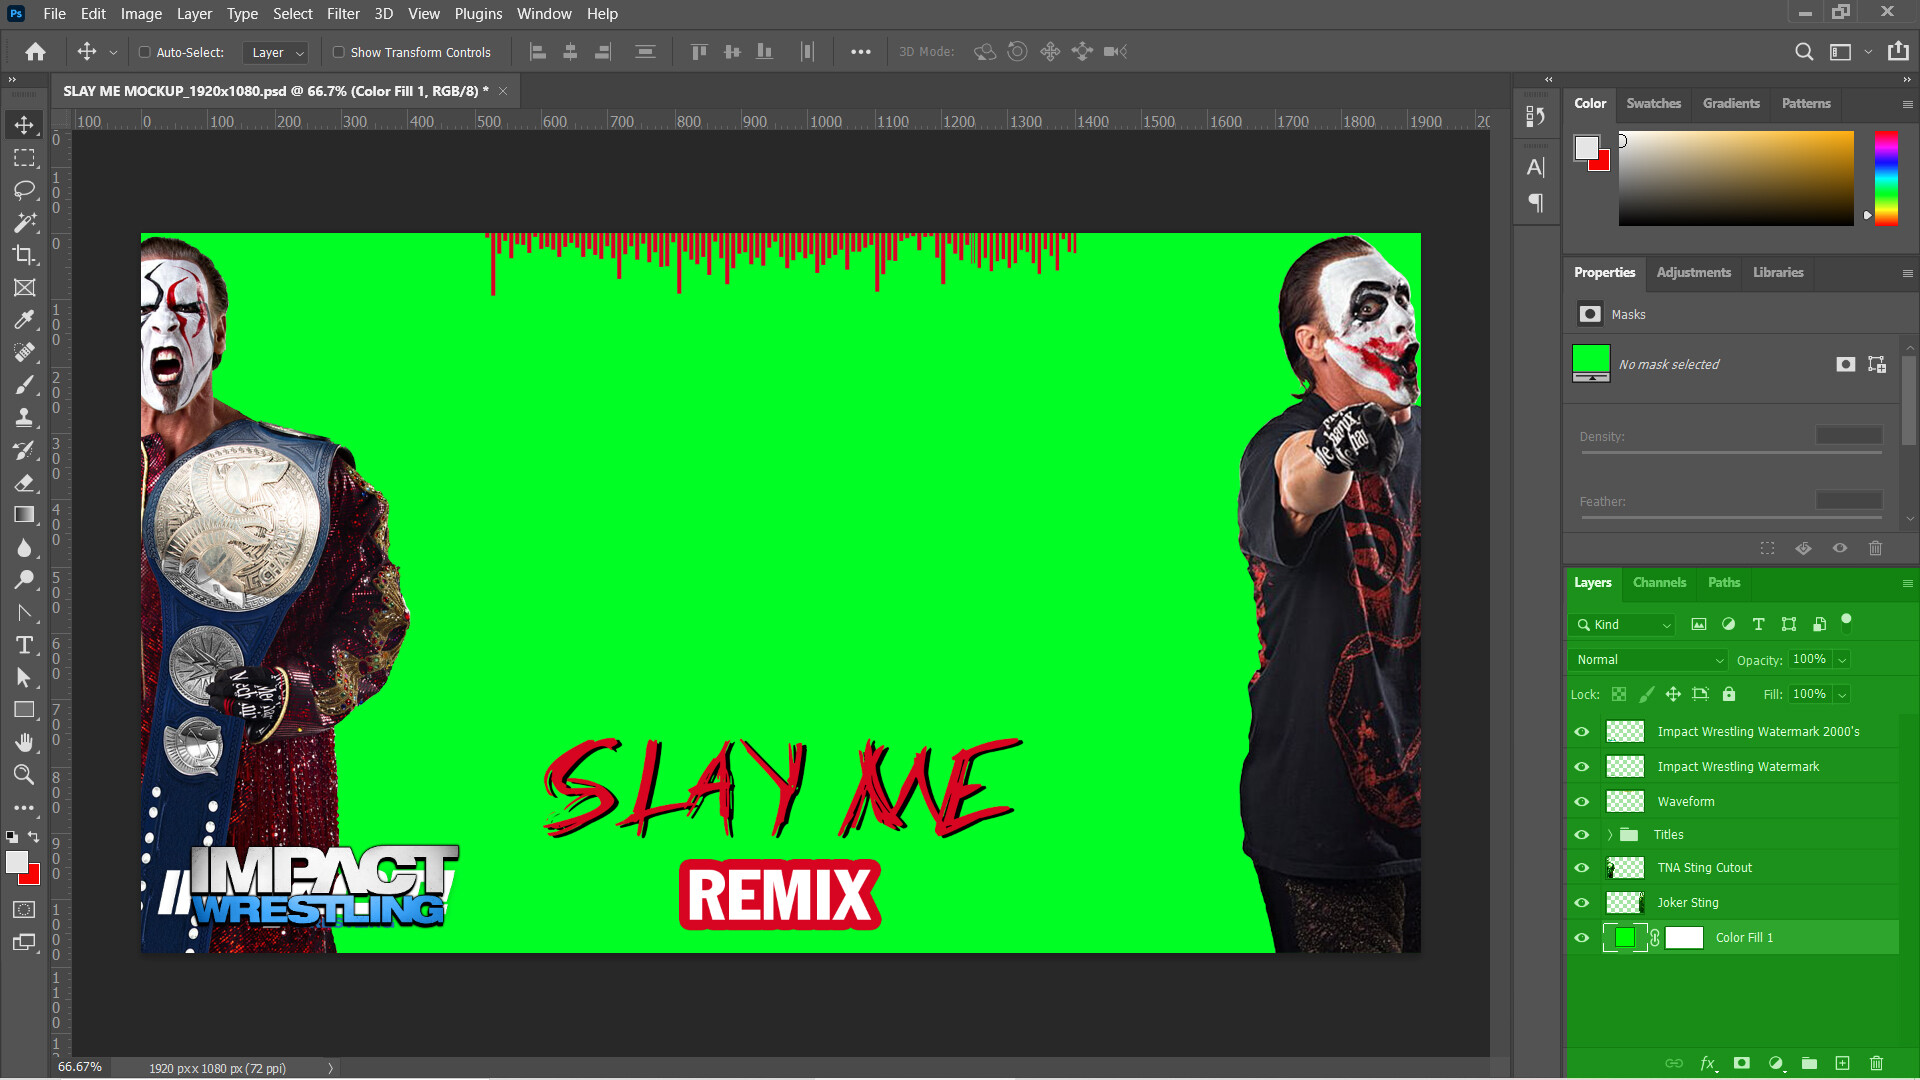This screenshot has width=1920, height=1080.
Task: Select the Eraser tool
Action: click(x=24, y=482)
